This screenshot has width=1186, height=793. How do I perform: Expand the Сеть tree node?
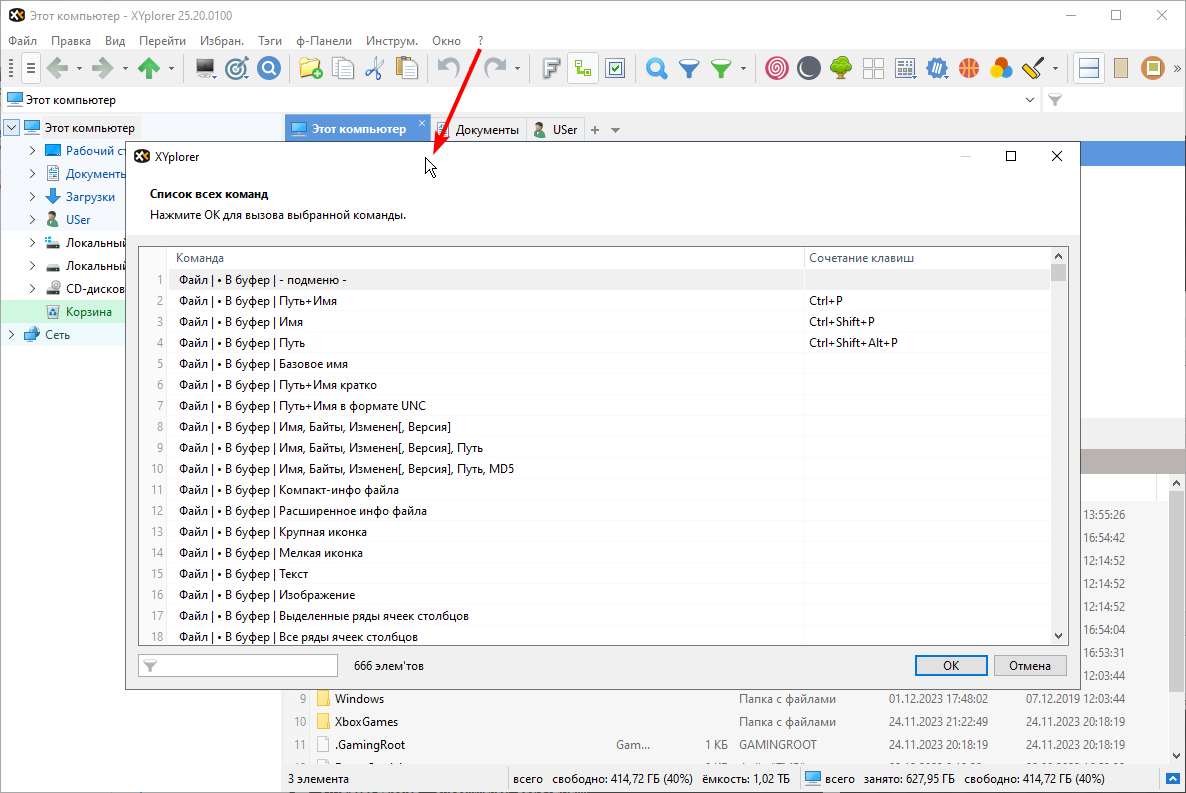click(11, 334)
